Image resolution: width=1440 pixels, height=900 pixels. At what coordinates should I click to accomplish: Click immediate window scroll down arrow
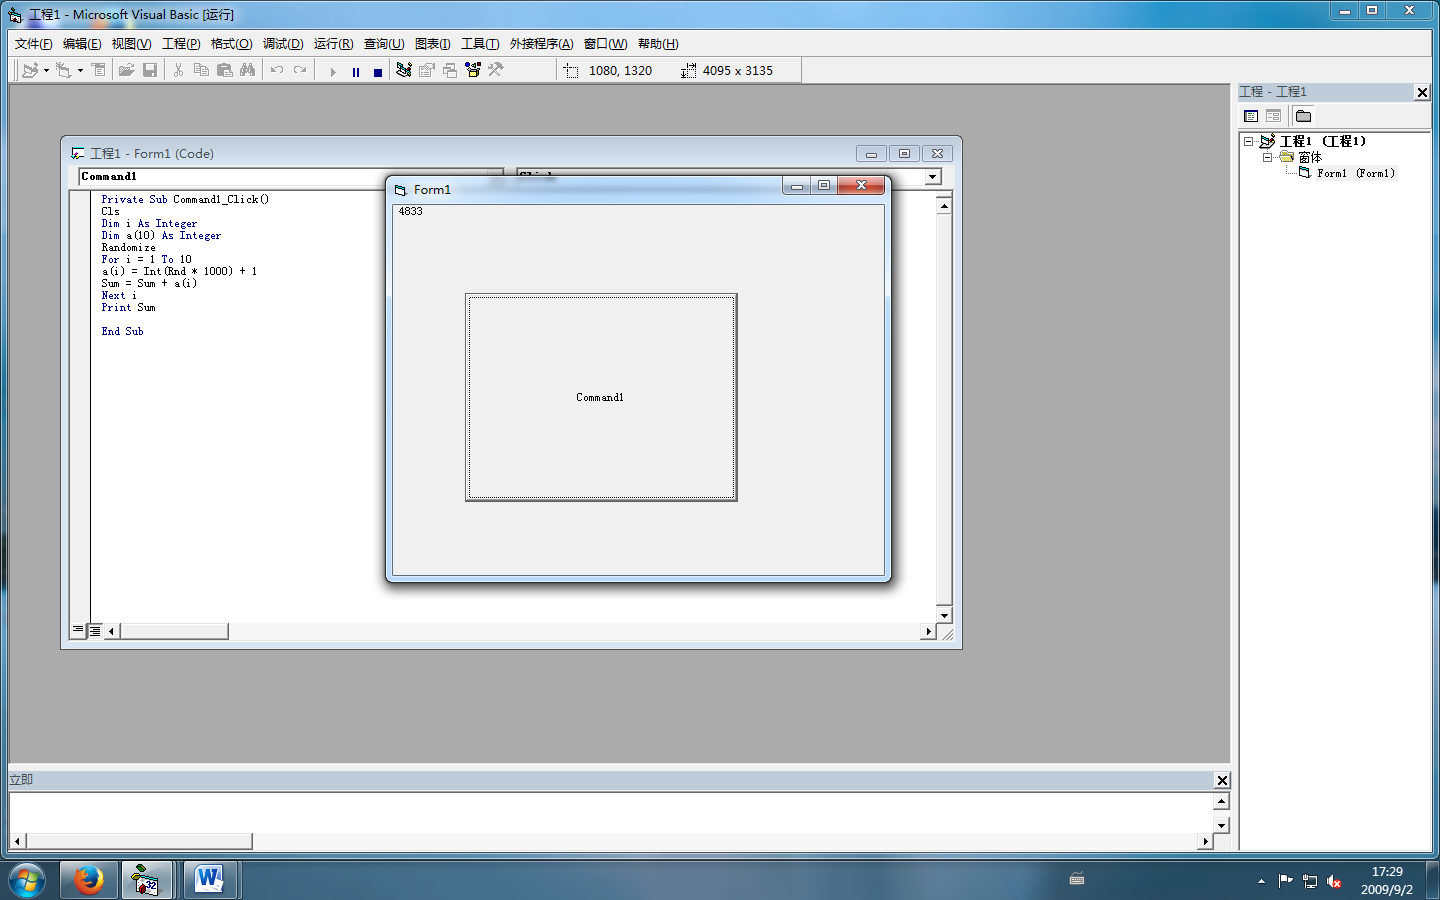1221,825
